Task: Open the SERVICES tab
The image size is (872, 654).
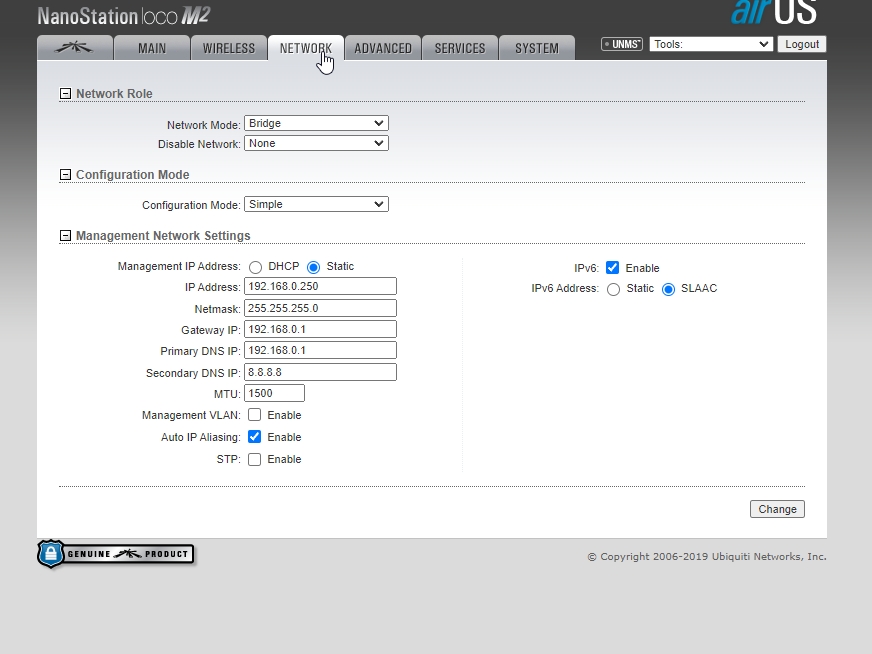Action: point(460,48)
